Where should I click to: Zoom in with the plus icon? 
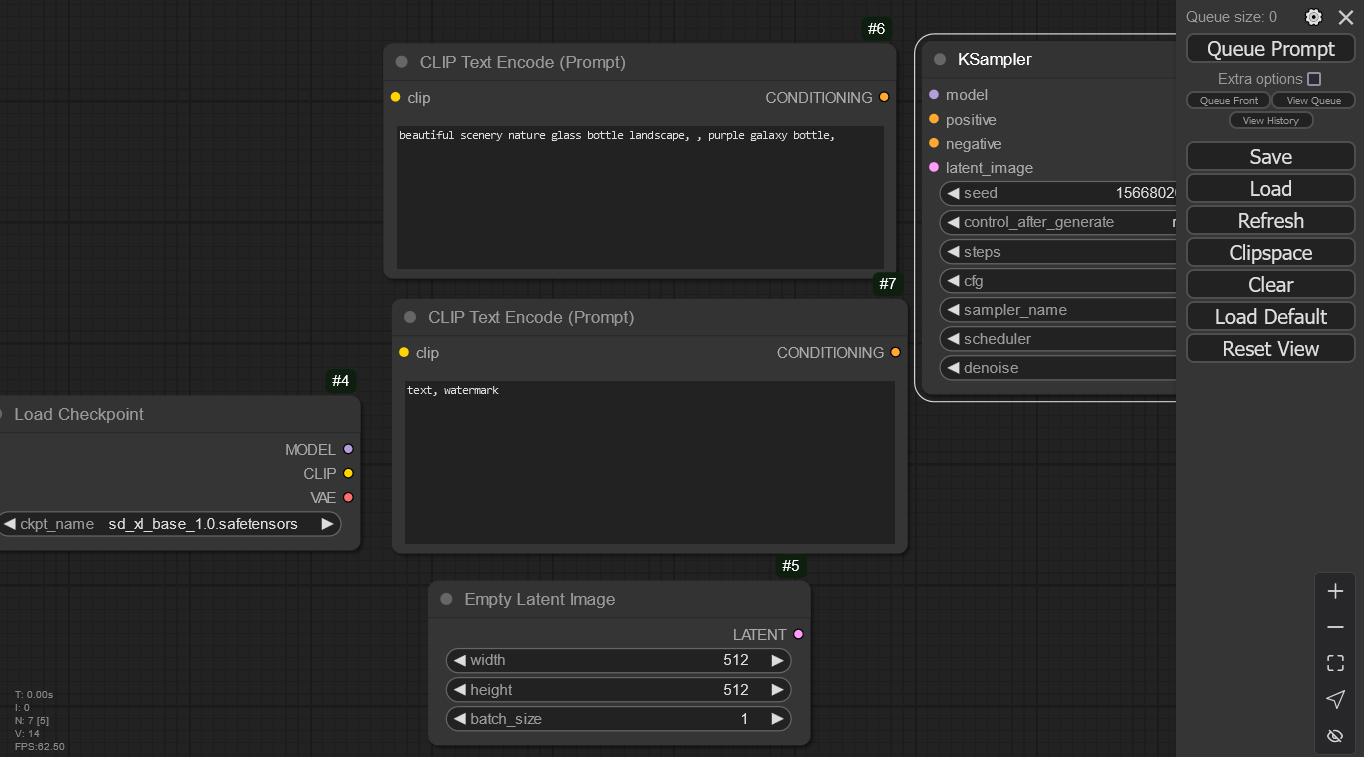(1335, 591)
